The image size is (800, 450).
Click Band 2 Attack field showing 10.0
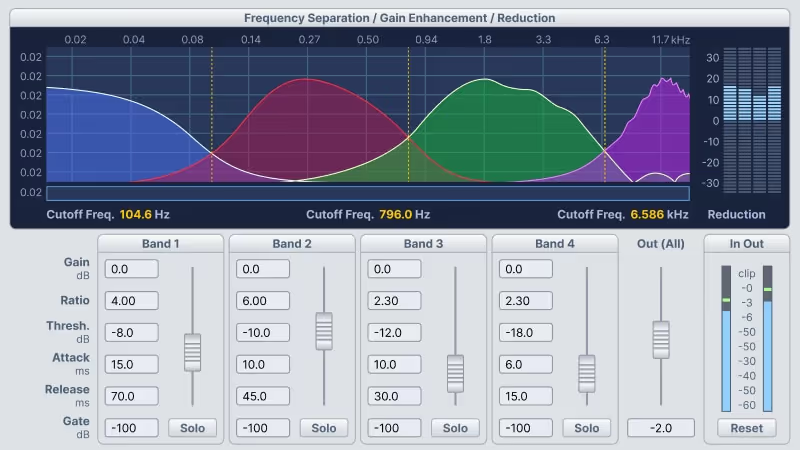(x=263, y=364)
